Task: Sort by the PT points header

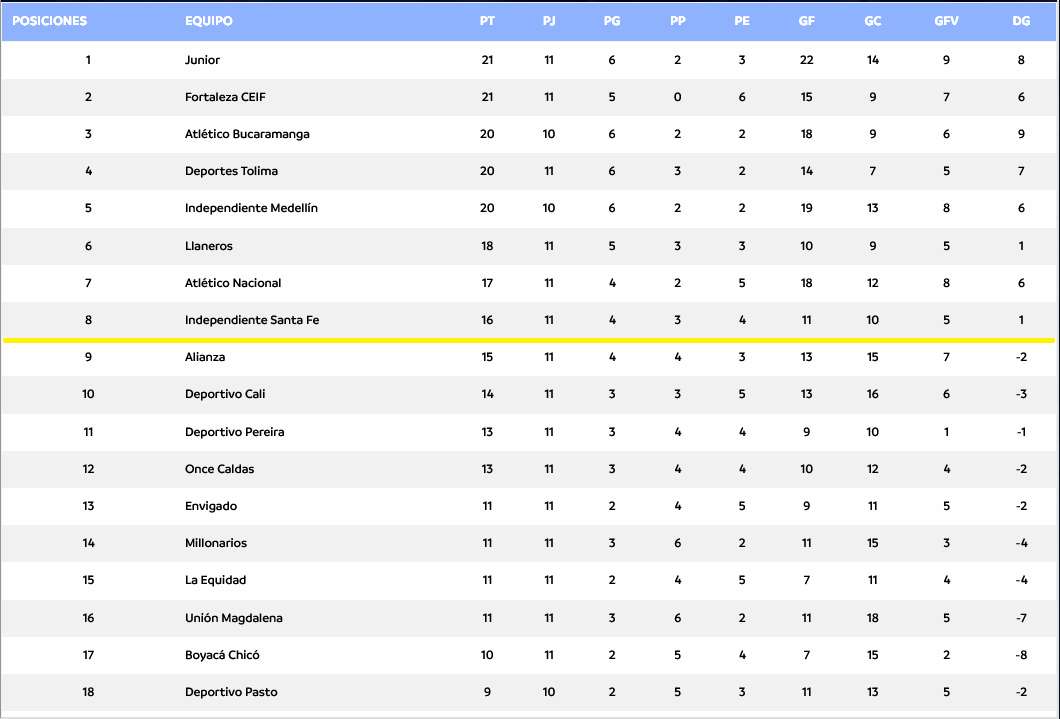Action: coord(487,21)
